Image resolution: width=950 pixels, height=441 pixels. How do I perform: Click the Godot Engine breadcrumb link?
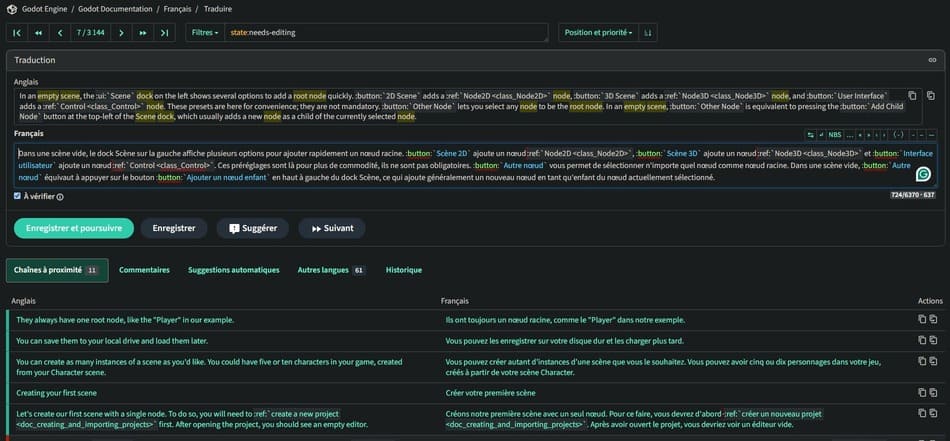tap(45, 9)
